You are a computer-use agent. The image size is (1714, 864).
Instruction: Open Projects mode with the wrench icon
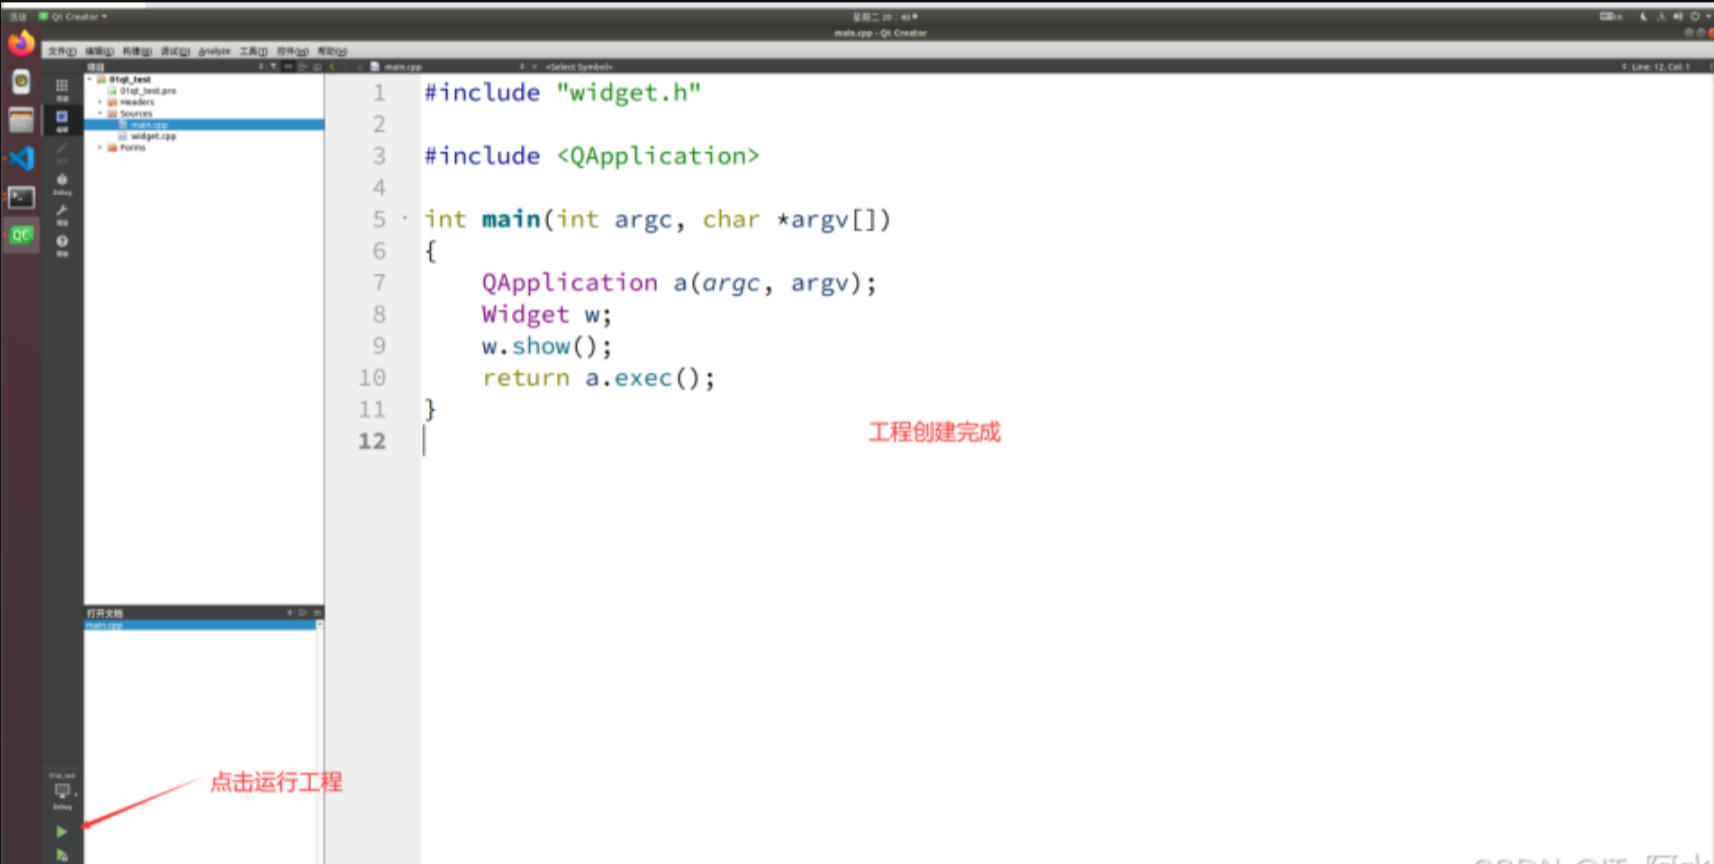62,214
